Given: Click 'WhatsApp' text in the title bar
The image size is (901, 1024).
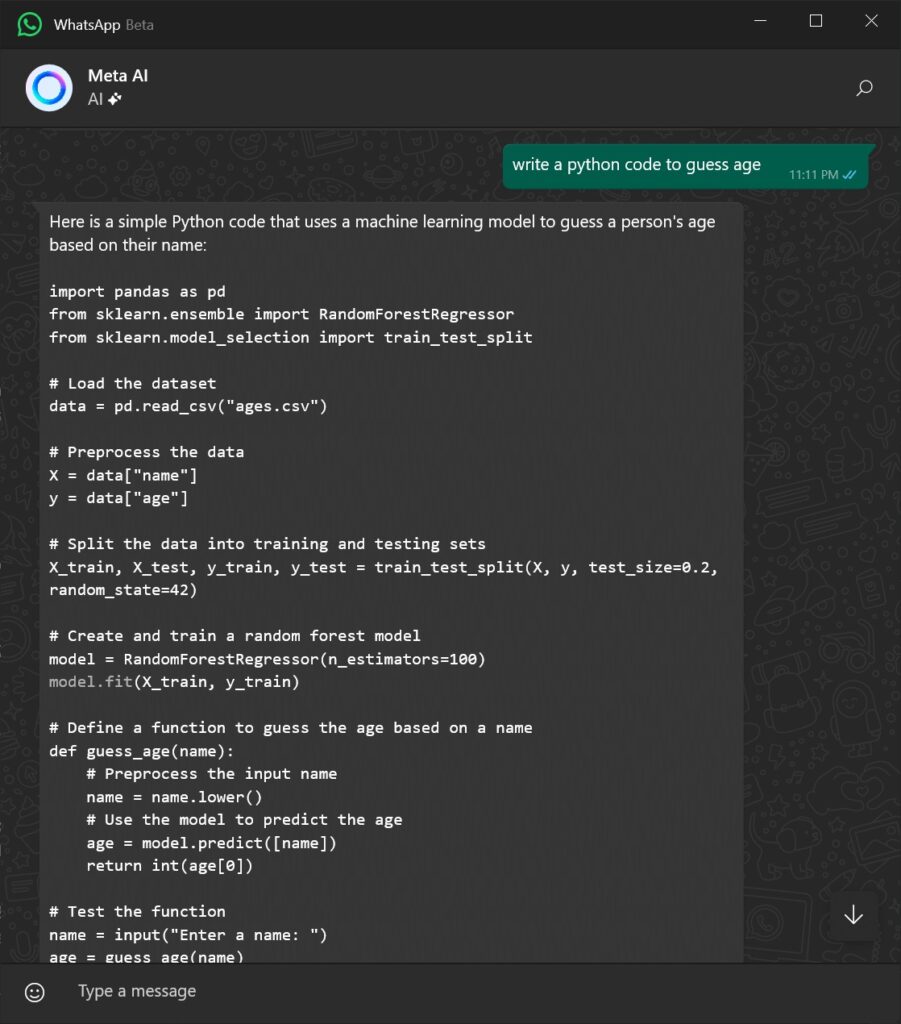Looking at the screenshot, I should click(x=86, y=24).
